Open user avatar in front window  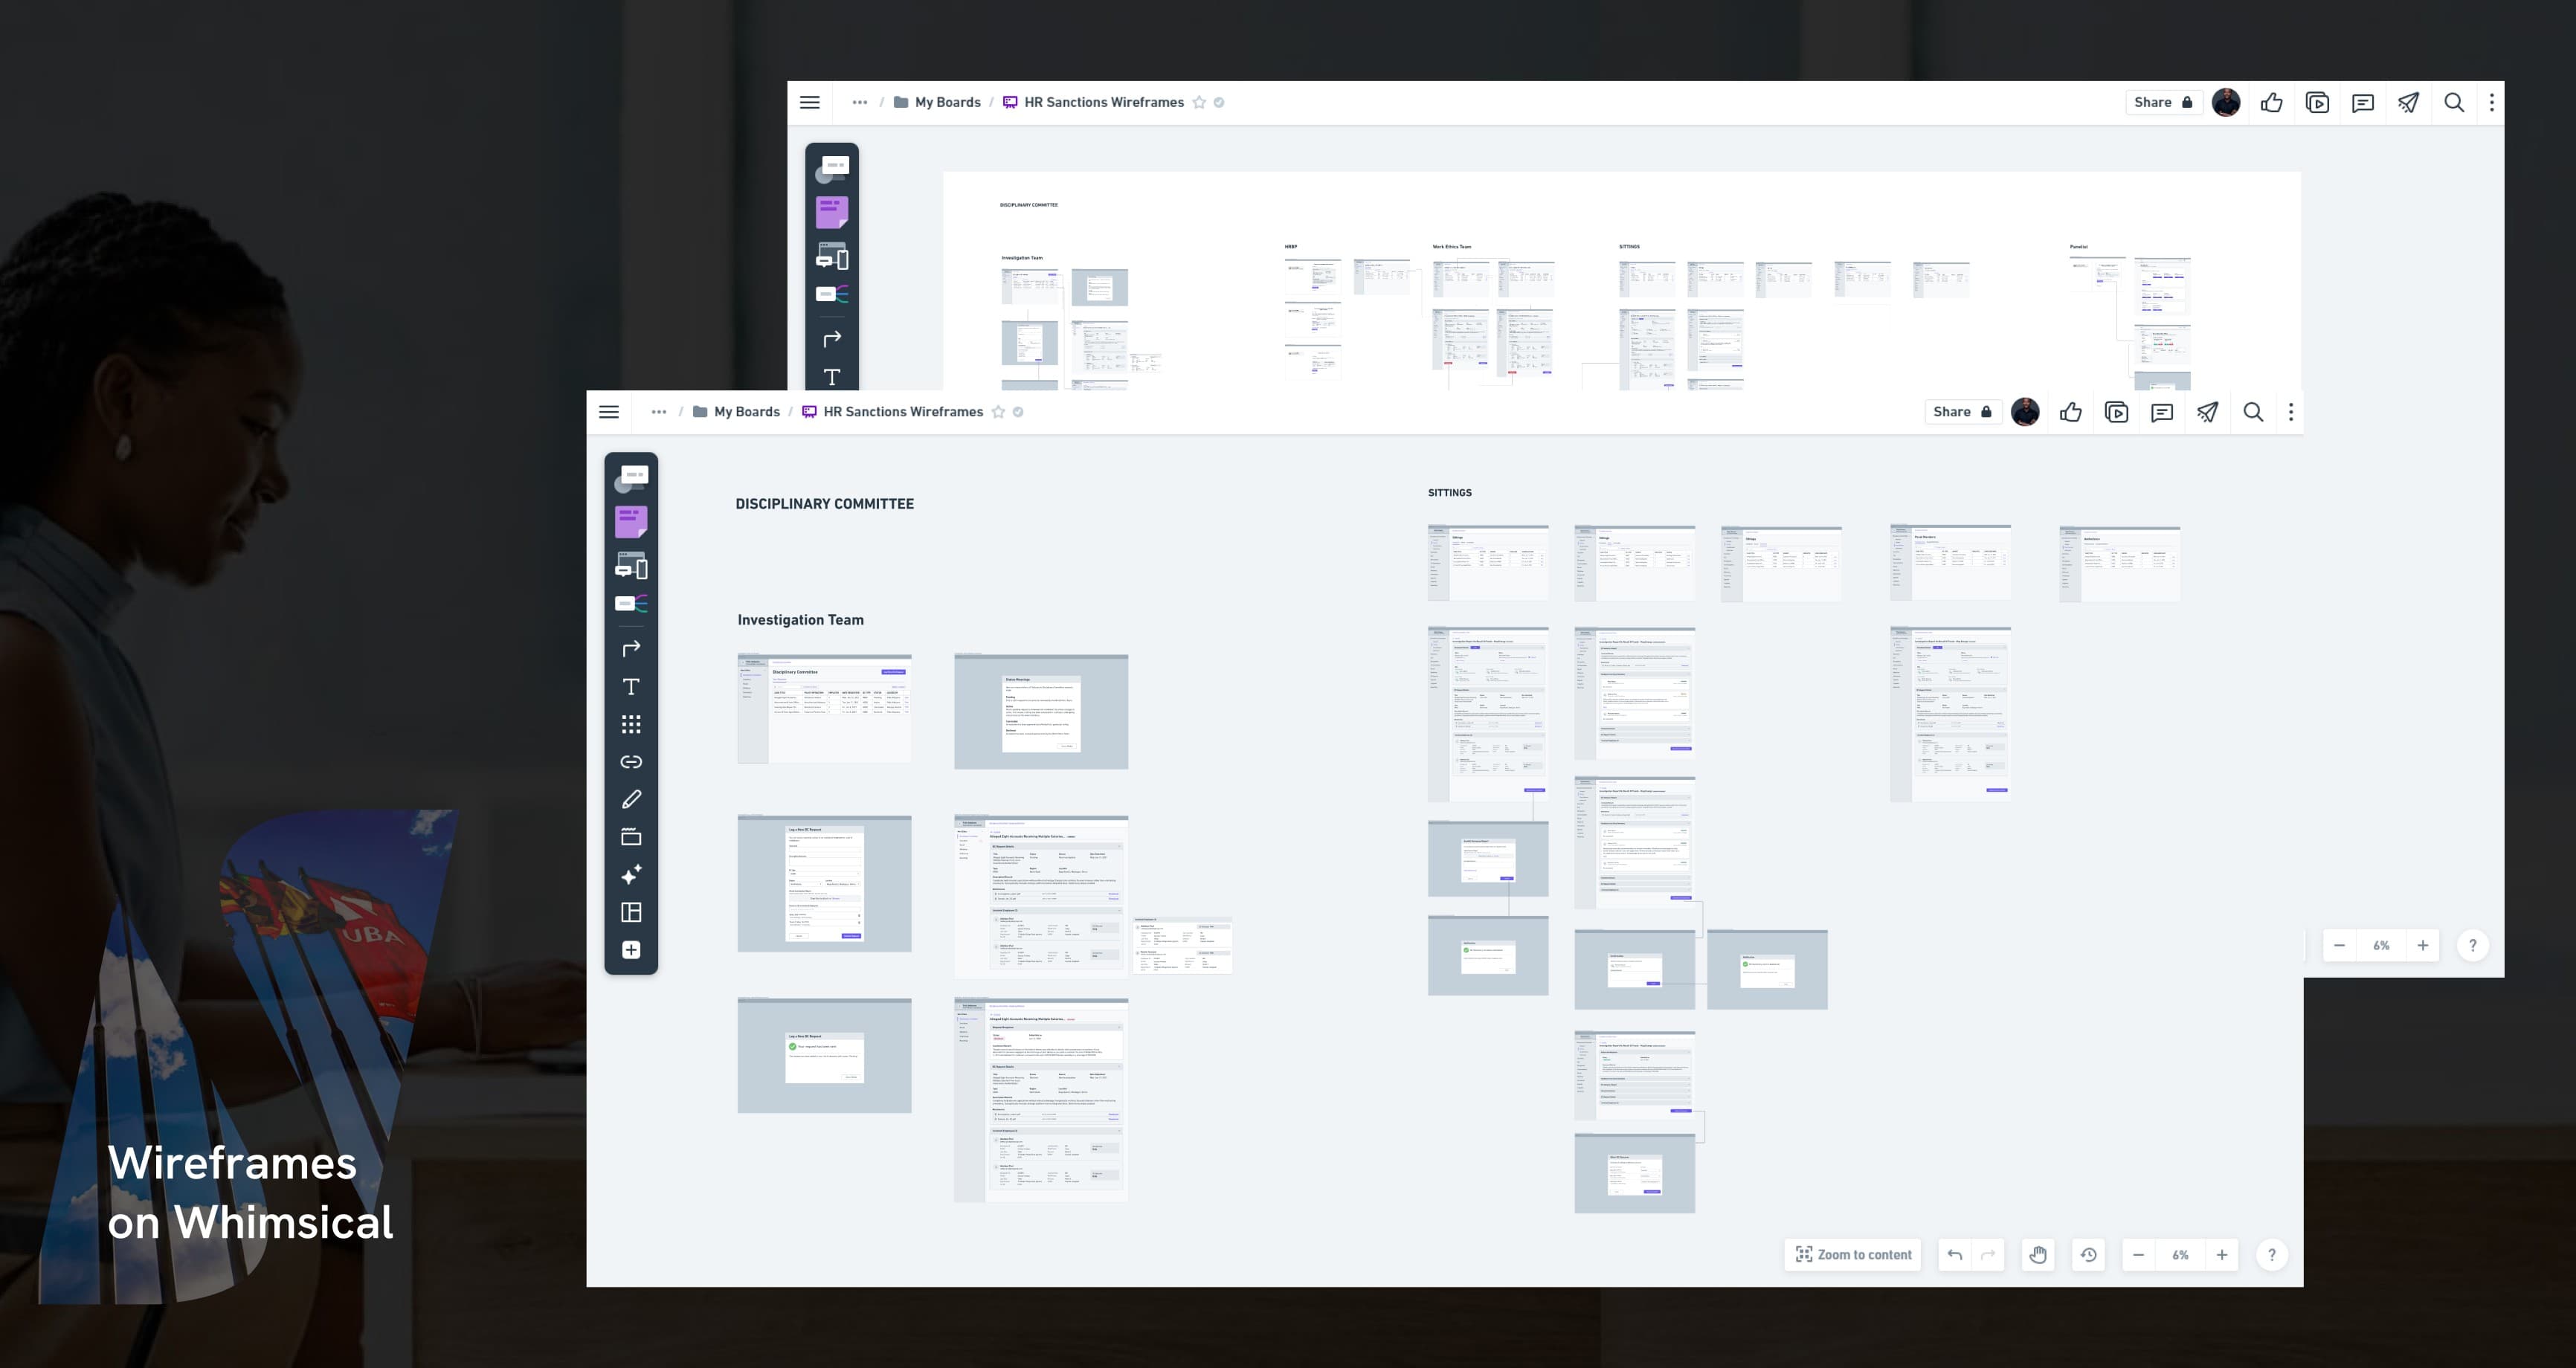(x=2025, y=412)
